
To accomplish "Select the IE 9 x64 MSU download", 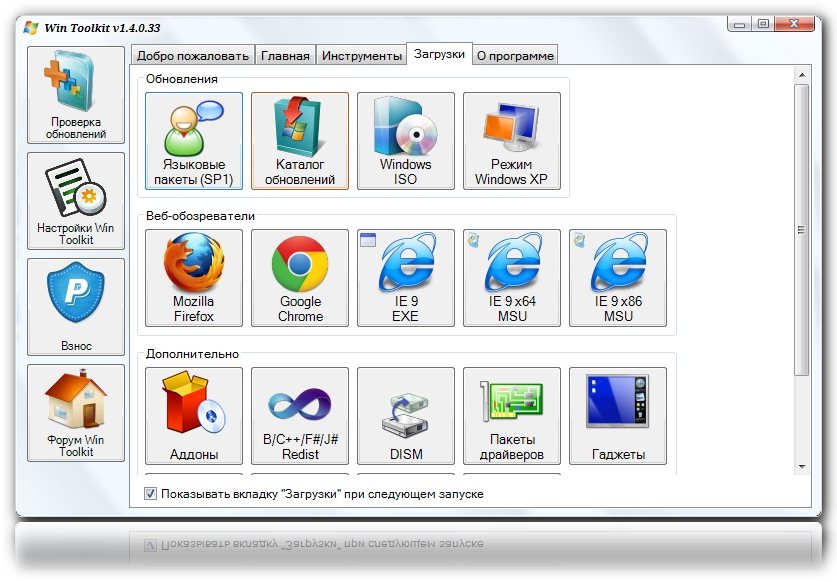I will [511, 277].
